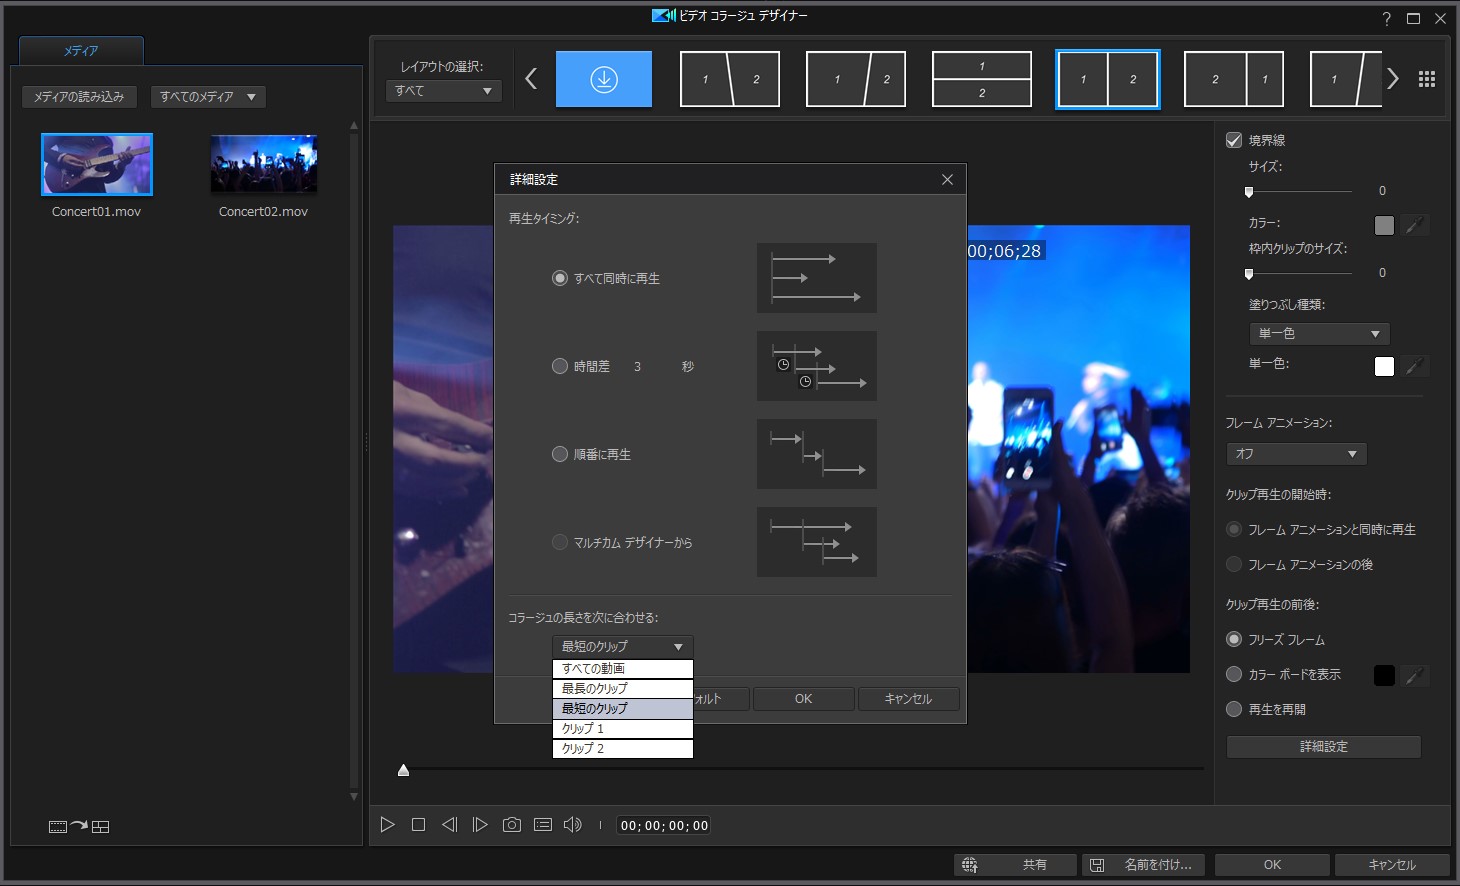Click eyedropper next to border color
The height and width of the screenshot is (886, 1460).
[x=1414, y=226]
